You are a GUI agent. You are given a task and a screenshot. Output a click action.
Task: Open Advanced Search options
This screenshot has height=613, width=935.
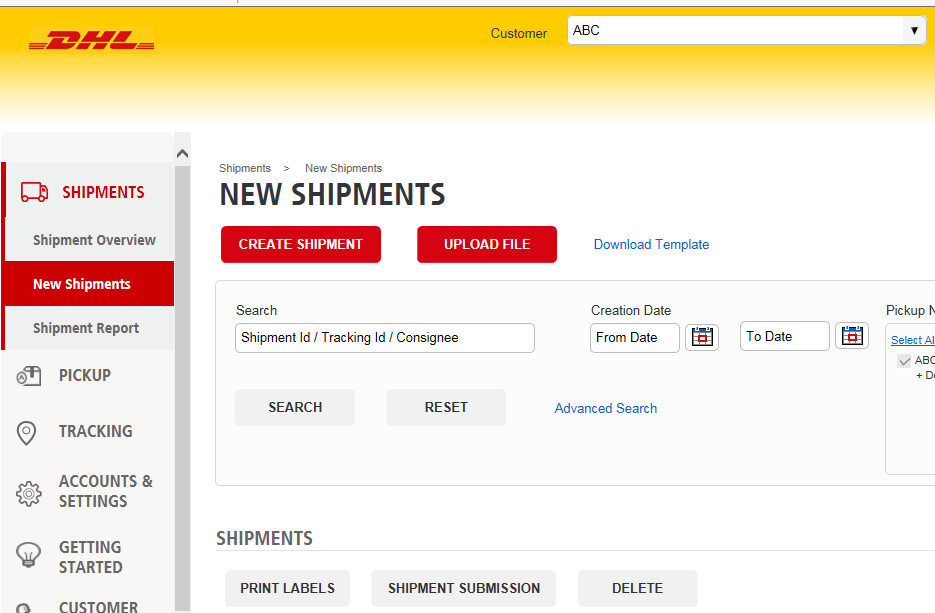605,408
